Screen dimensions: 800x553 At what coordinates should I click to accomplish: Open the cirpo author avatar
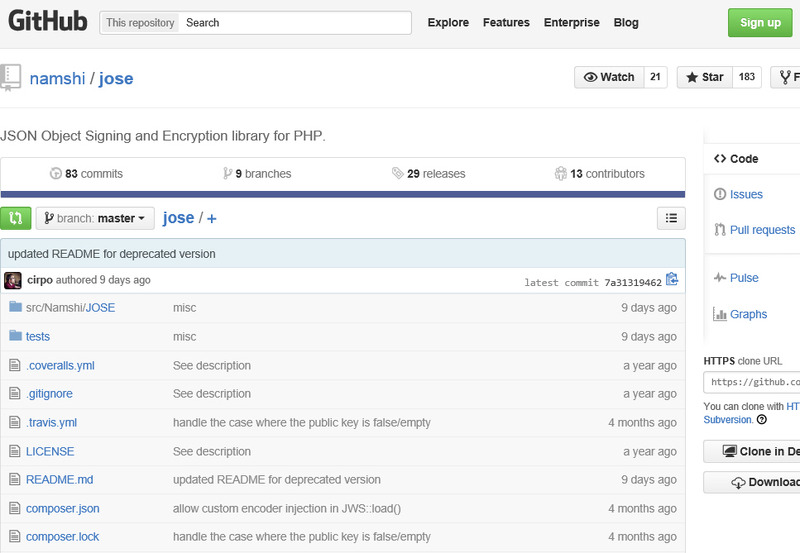[13, 280]
